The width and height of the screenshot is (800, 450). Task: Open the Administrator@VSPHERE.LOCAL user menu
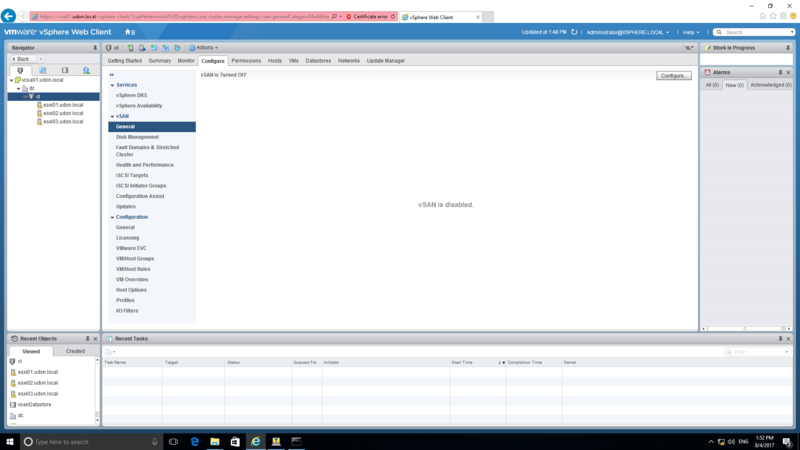(x=628, y=32)
